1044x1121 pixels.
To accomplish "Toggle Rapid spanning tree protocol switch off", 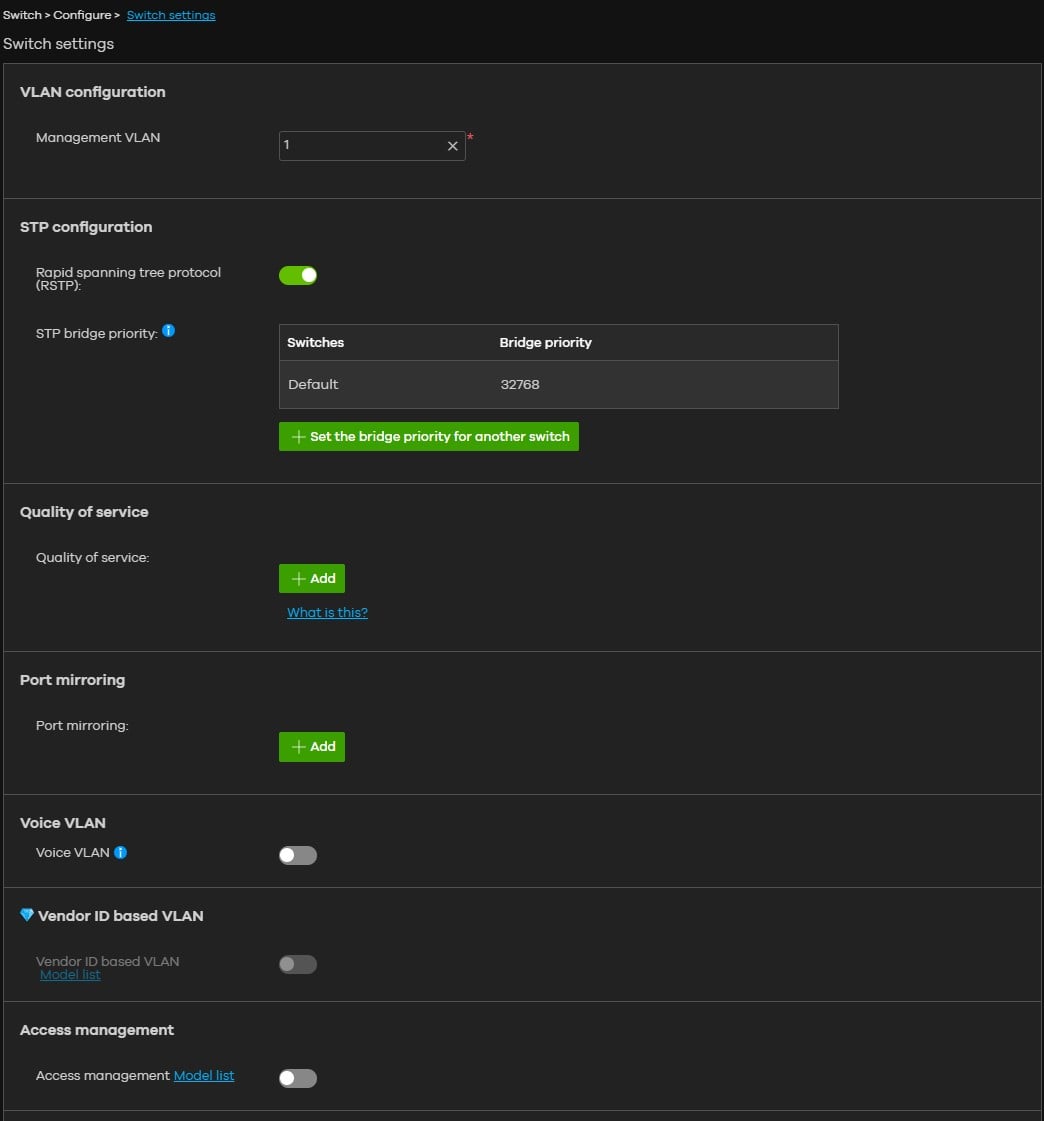I will 298,275.
